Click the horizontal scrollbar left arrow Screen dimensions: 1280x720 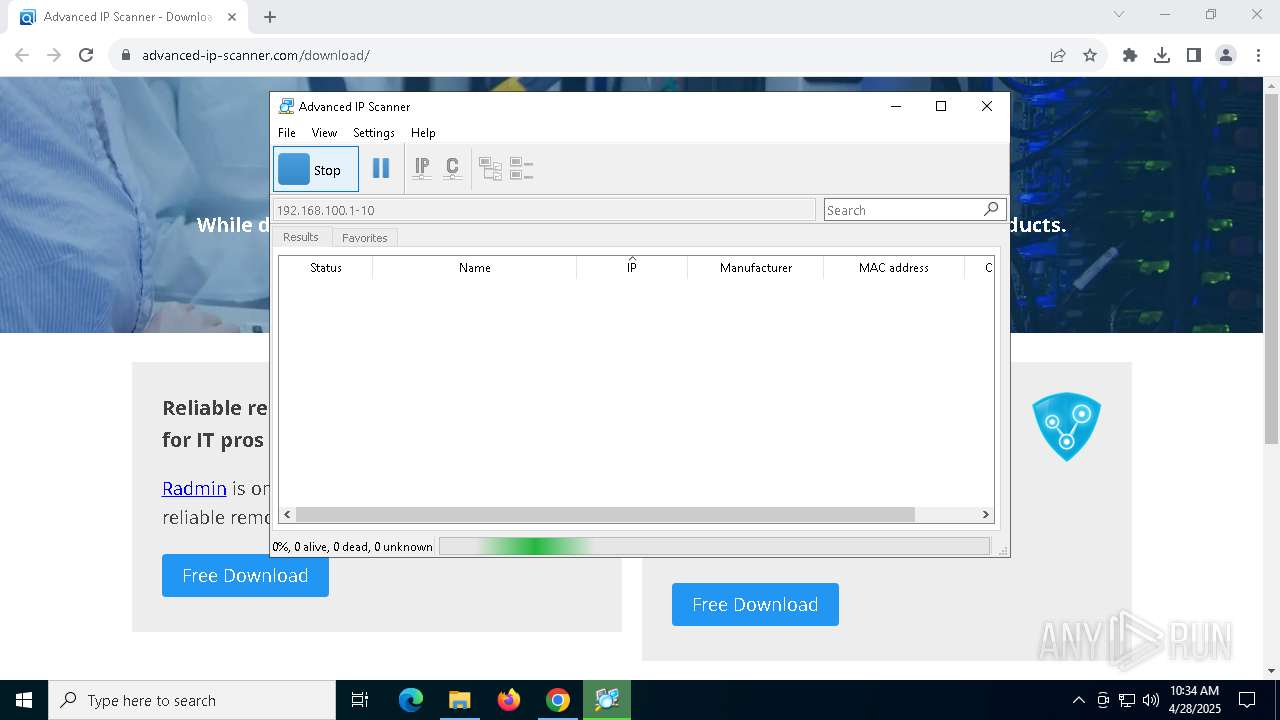click(287, 514)
